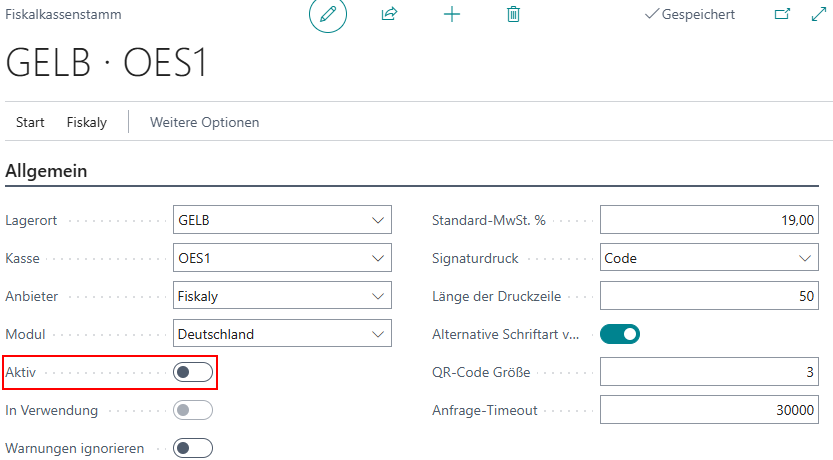Enable the Aktiv toggle
This screenshot has height=460, width=833.
tap(193, 372)
